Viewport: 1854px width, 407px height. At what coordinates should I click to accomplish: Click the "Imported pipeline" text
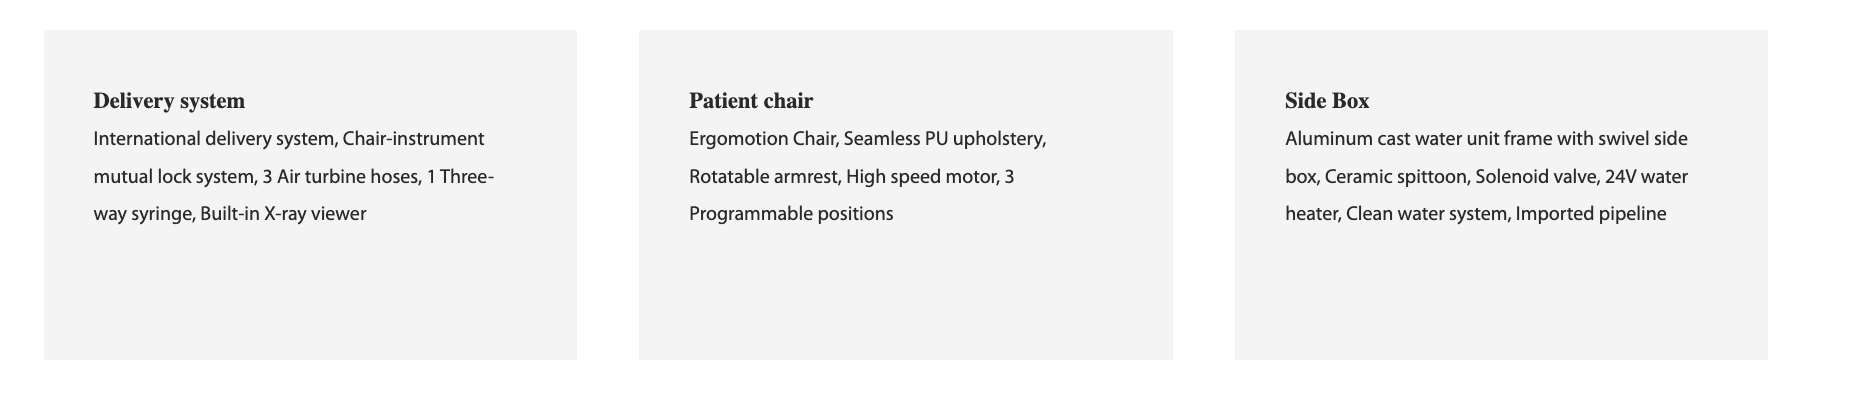click(1591, 214)
